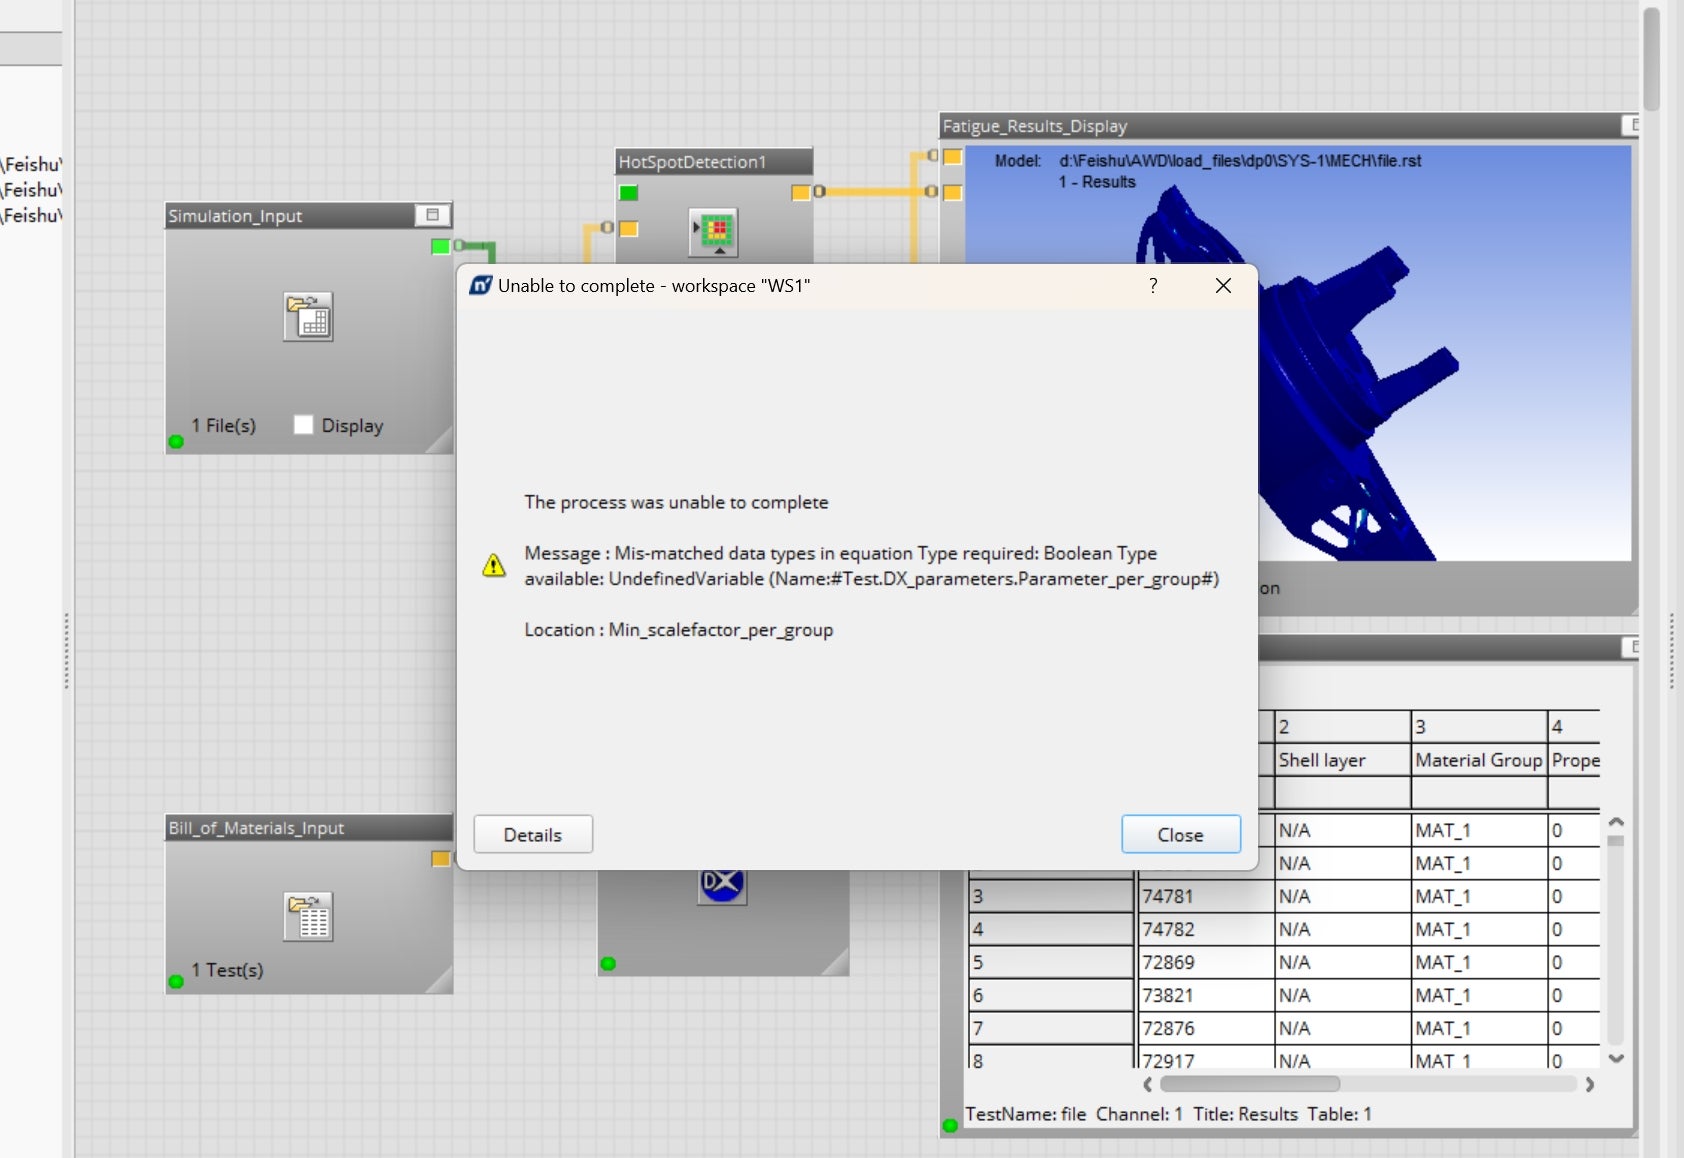The width and height of the screenshot is (1684, 1158).
Task: Click the Details button in the error dialog
Action: pos(533,834)
